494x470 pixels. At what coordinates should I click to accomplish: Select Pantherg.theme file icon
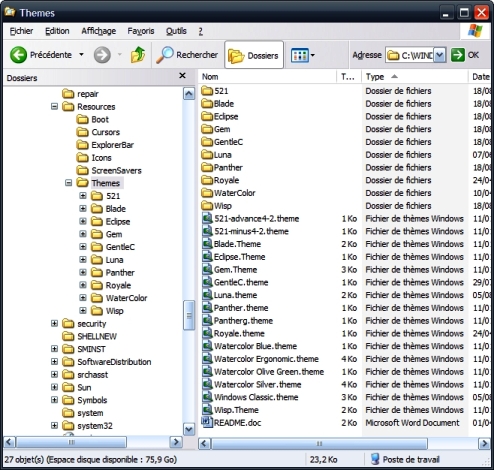tap(207, 320)
